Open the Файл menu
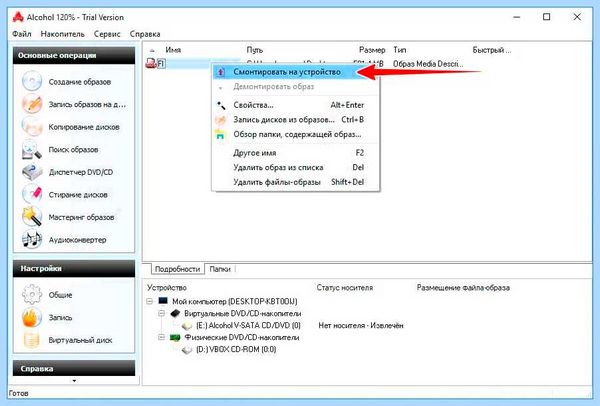 22,34
